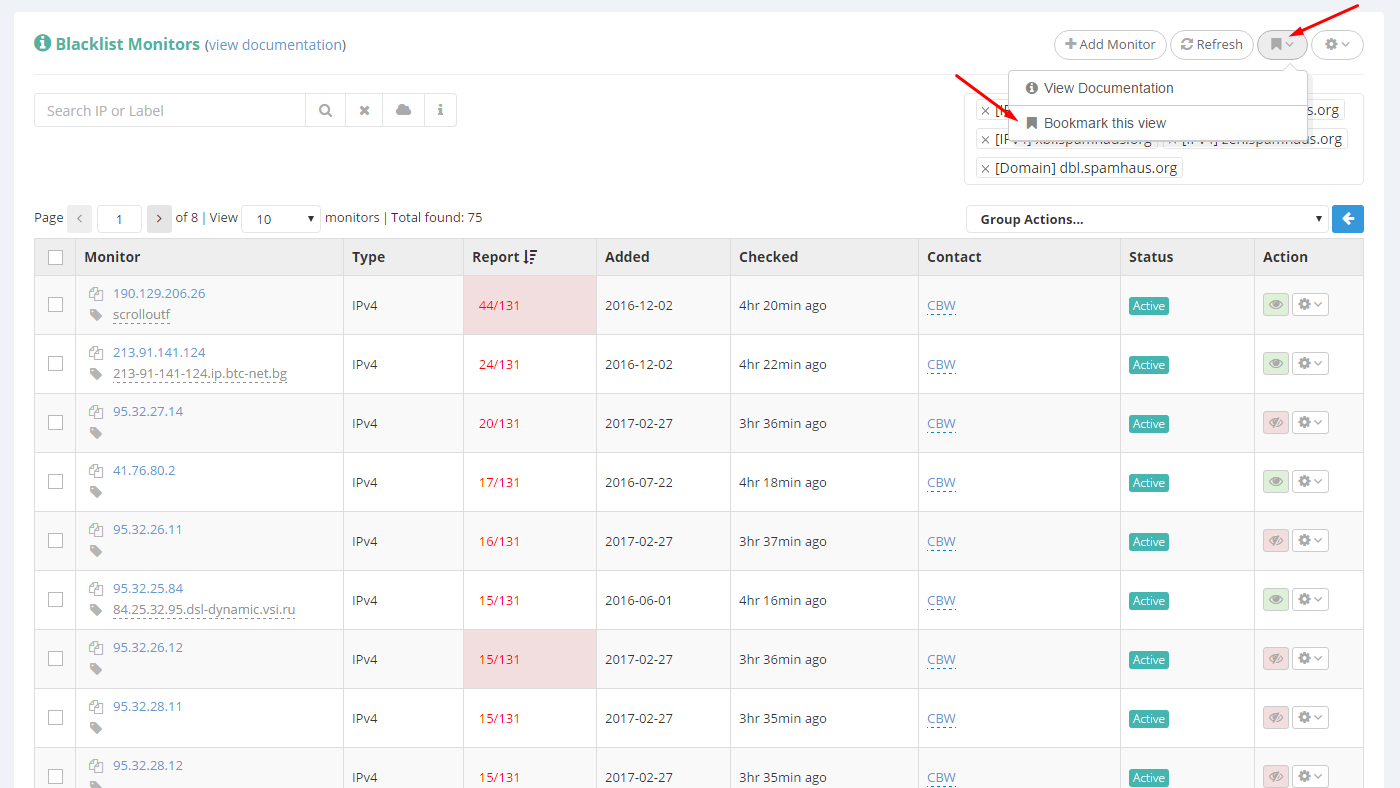
Task: Click CBW contact in the 213.91.141.124 row
Action: coord(941,364)
